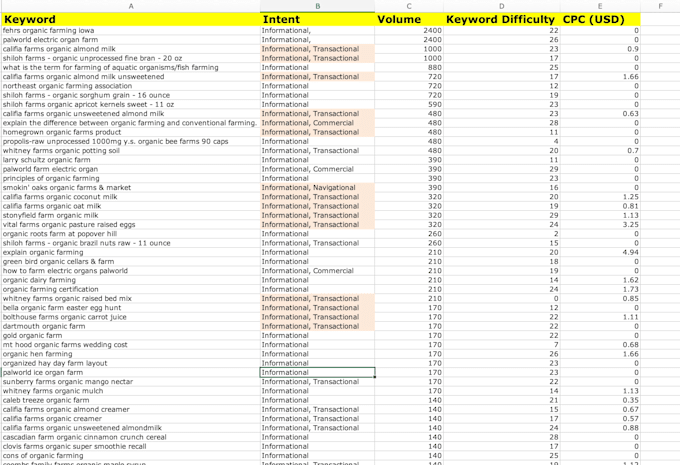The image size is (680, 465).
Task: Select cell 'explain the difference between organic farming and conventional farming.'
Action: [131, 123]
